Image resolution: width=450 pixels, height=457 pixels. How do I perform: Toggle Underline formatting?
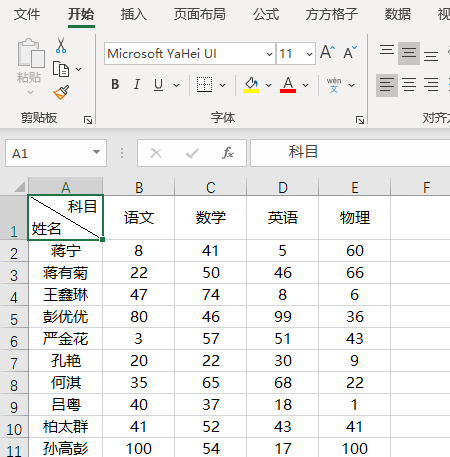(x=159, y=85)
